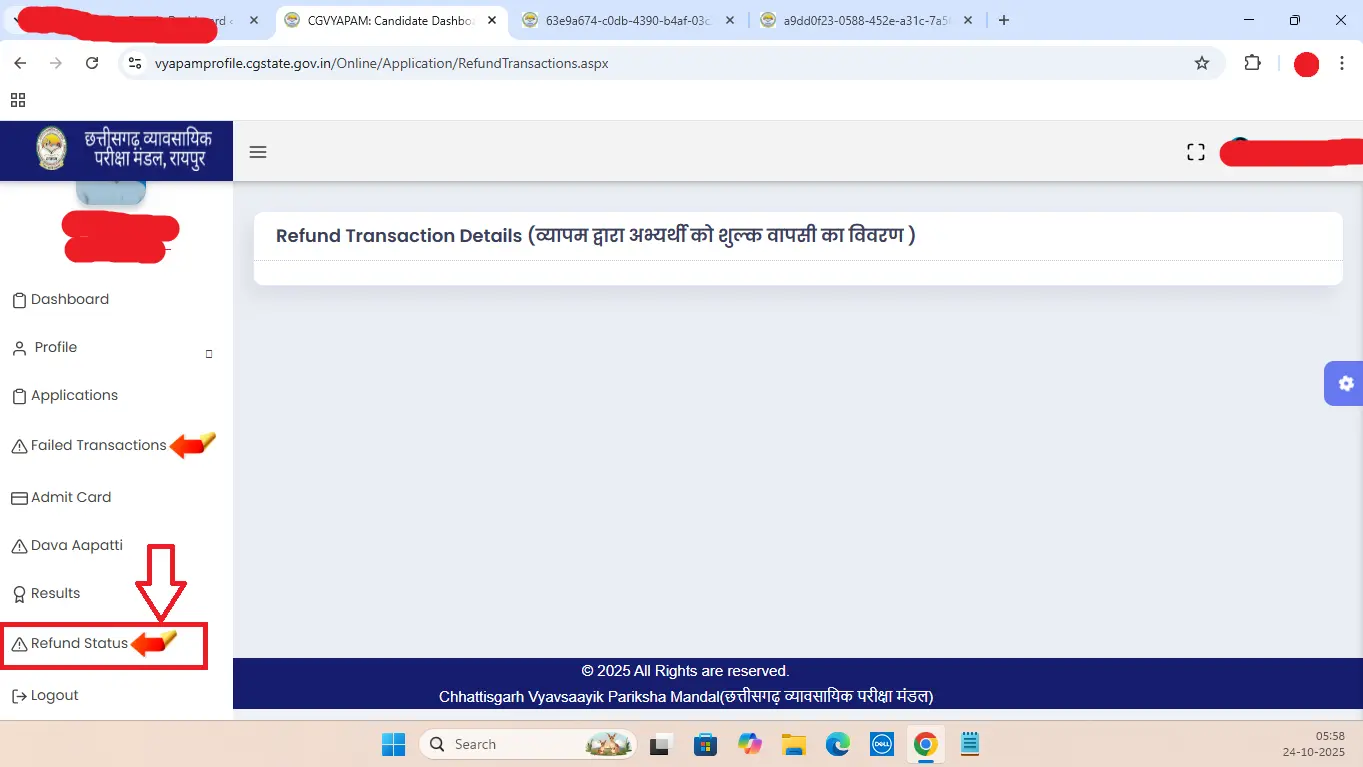Open the Dava Aapatti link
The height and width of the screenshot is (767, 1363).
(76, 545)
